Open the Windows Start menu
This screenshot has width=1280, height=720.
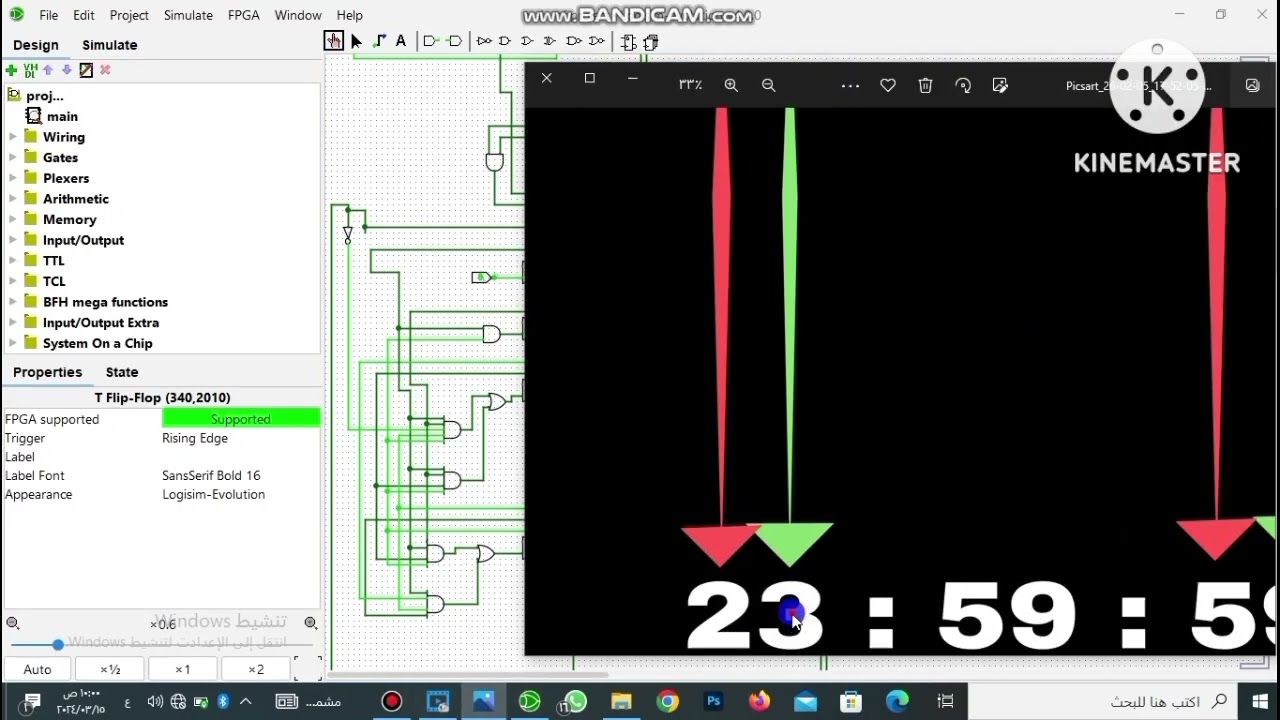click(1258, 701)
